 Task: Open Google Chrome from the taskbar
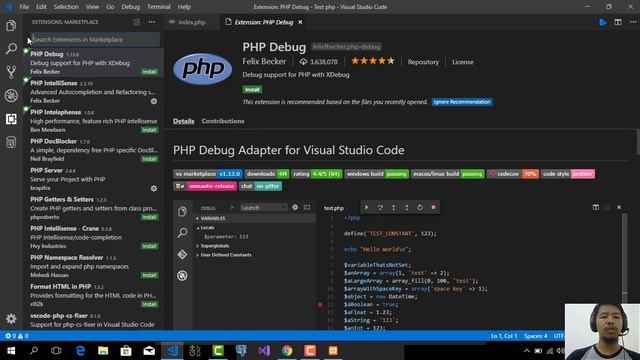click(287, 351)
